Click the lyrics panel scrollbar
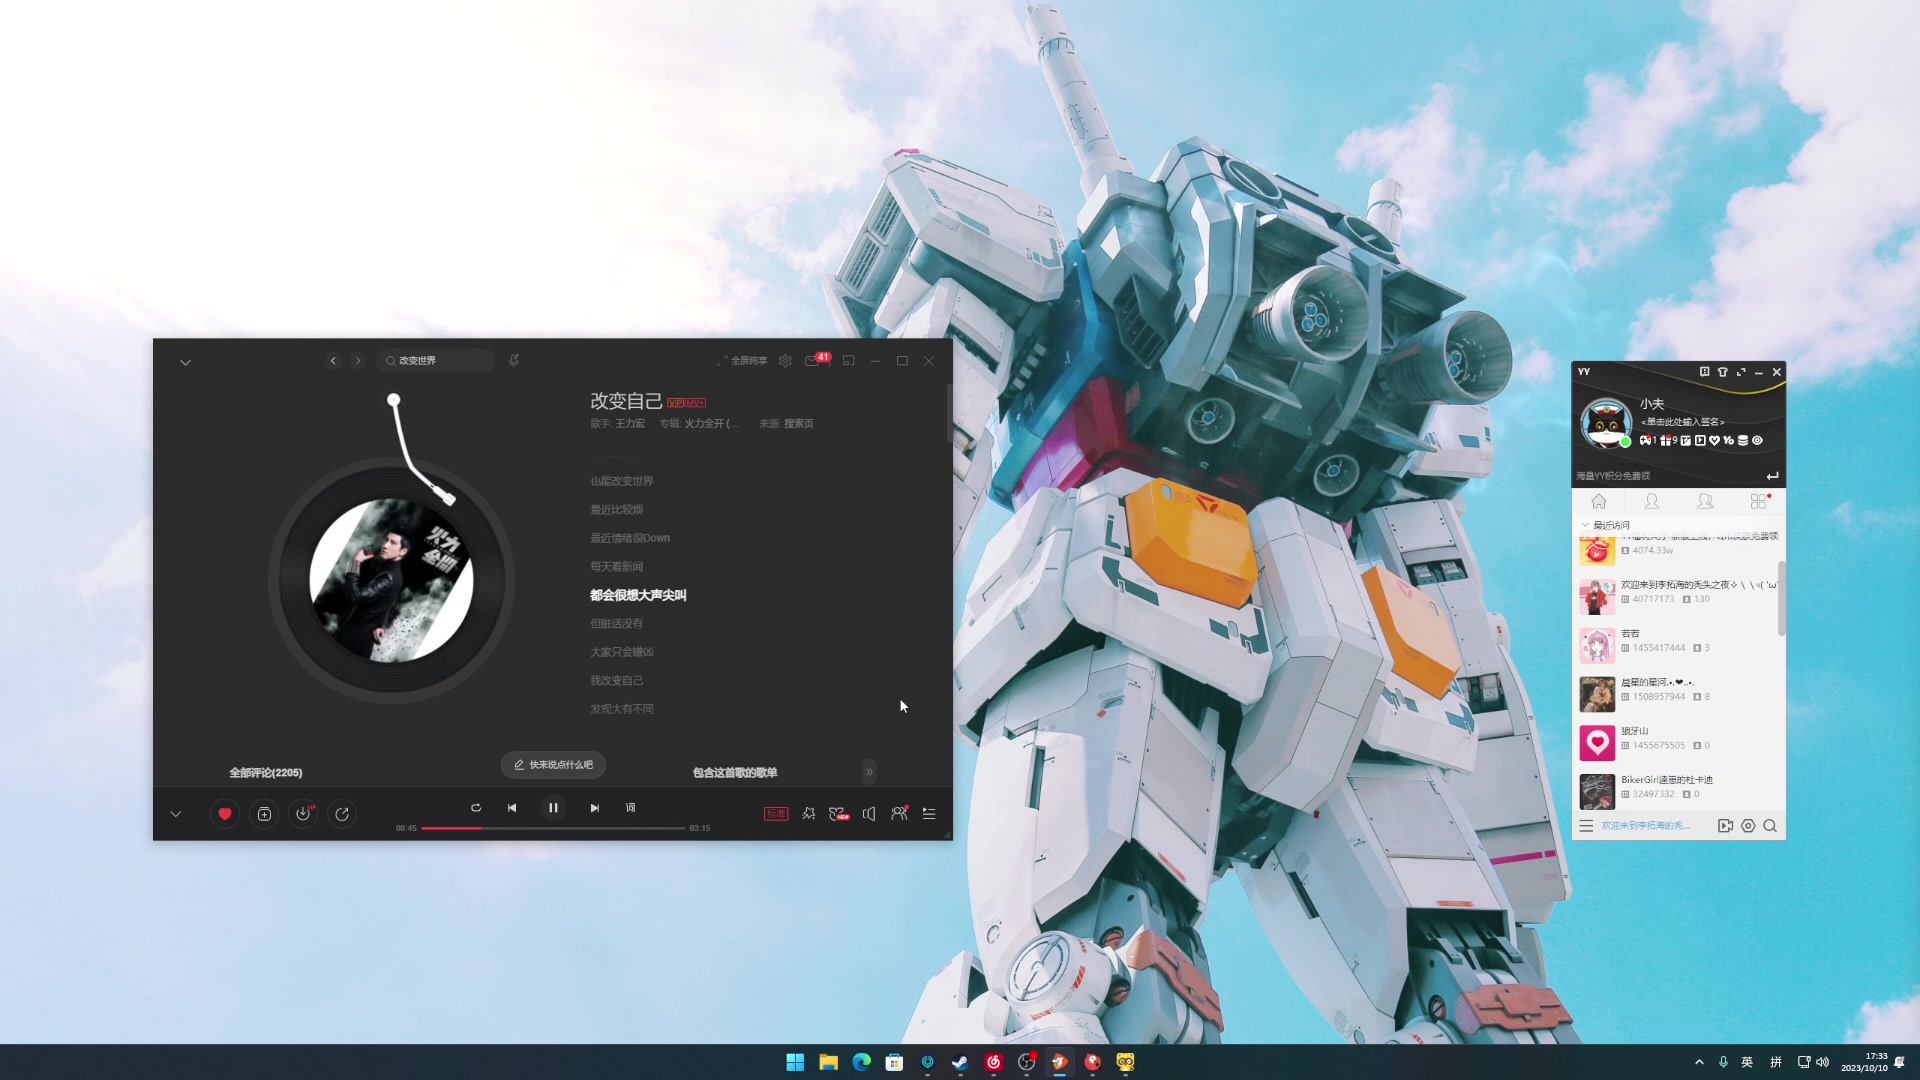 tap(949, 413)
